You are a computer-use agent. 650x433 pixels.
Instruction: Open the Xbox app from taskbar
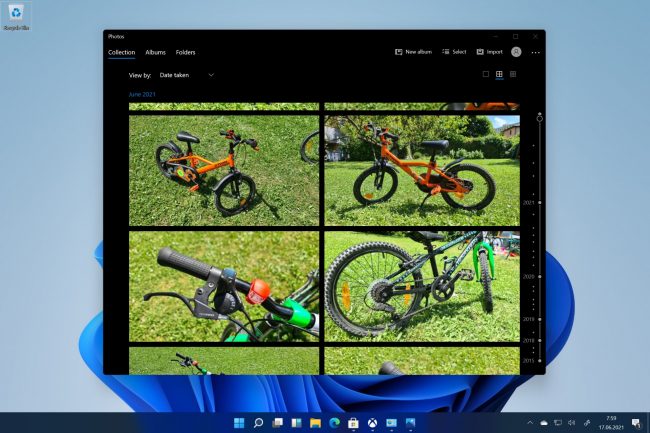[372, 423]
